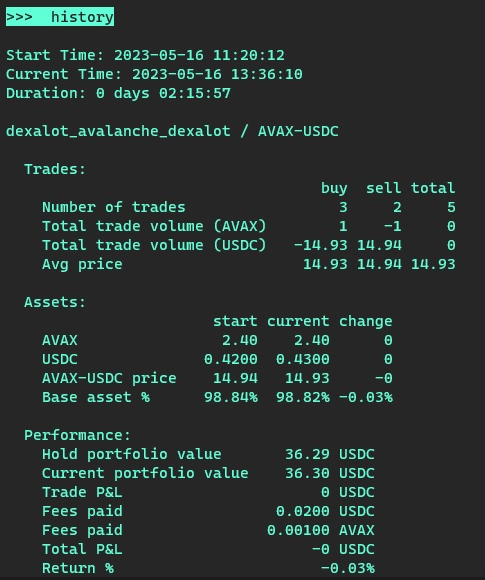Screen dimensions: 485x580
Task: Click the Performance section heading
Action: point(77,435)
